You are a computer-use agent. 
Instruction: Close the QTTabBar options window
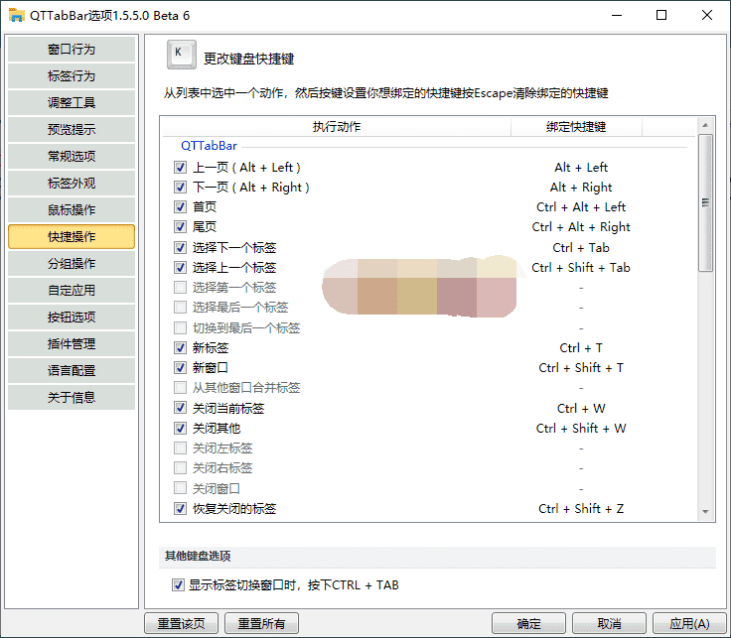coord(707,15)
